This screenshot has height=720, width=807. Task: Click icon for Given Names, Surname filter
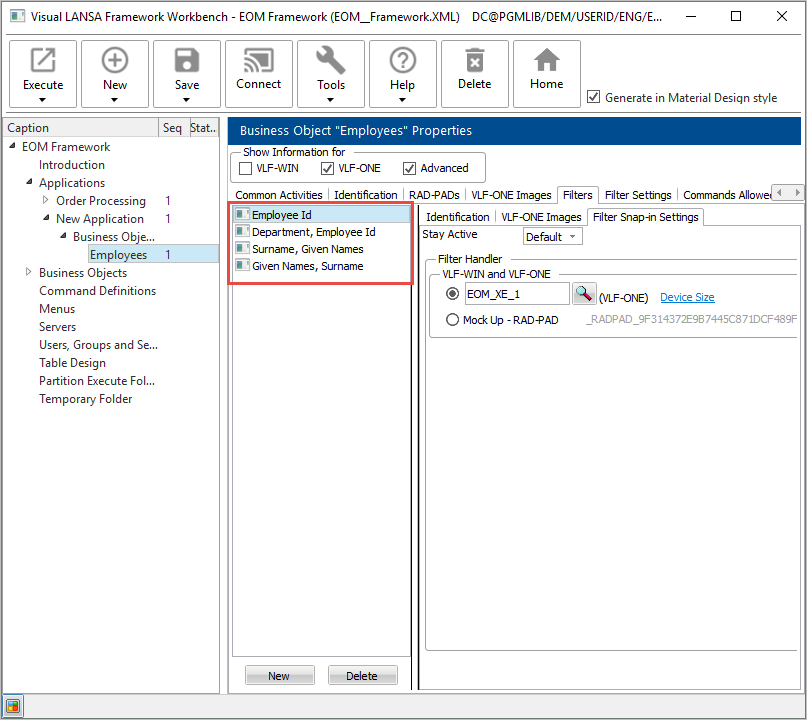point(242,265)
